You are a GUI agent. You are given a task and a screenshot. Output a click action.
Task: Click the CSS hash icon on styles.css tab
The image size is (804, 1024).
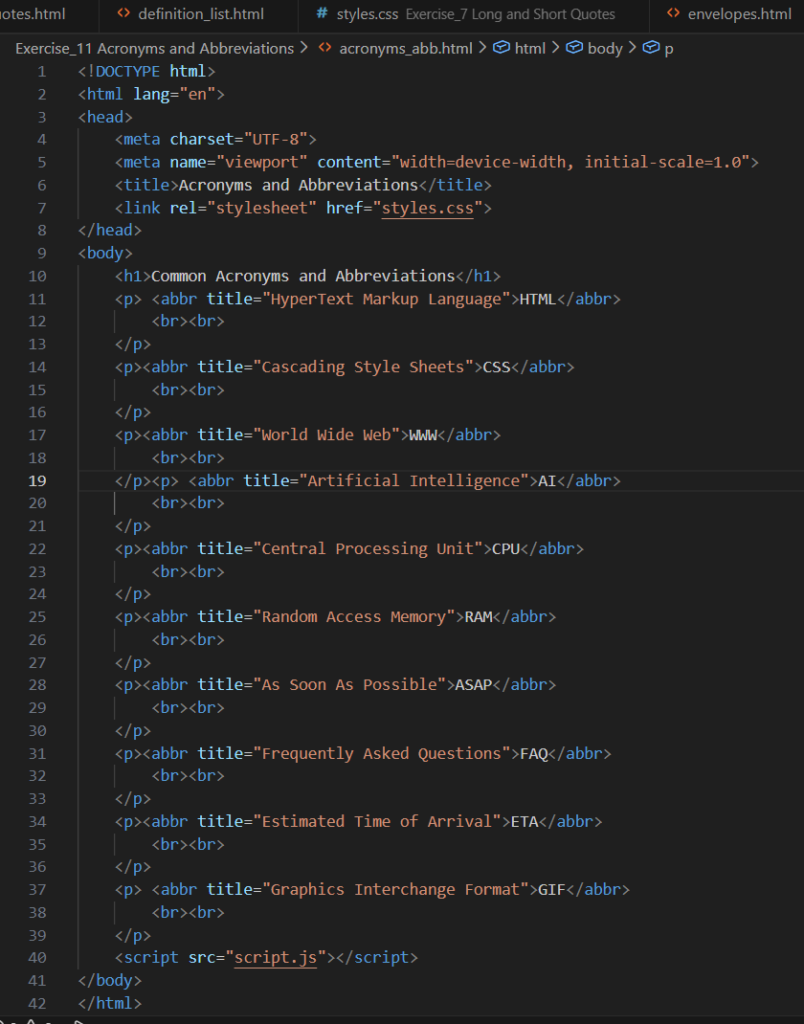(322, 14)
